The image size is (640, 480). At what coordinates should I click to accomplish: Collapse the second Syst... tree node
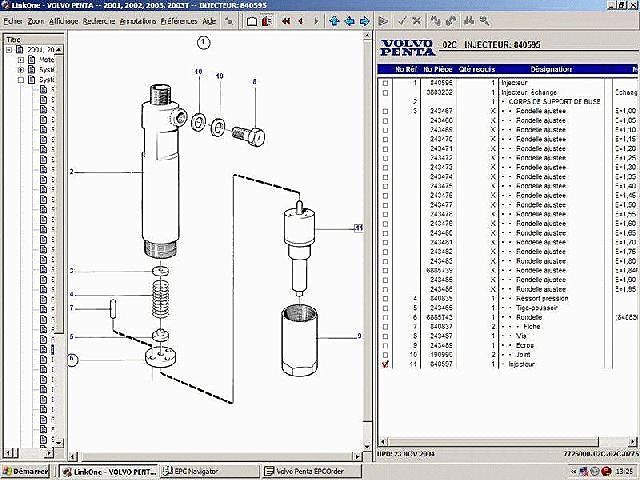point(21,80)
